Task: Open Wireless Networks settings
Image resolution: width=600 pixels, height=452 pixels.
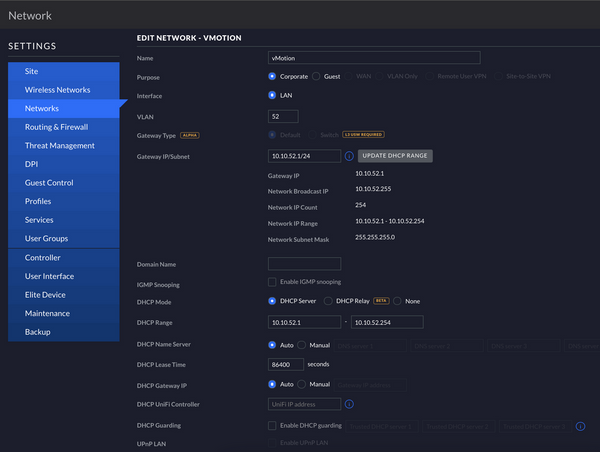Action: [x=57, y=90]
